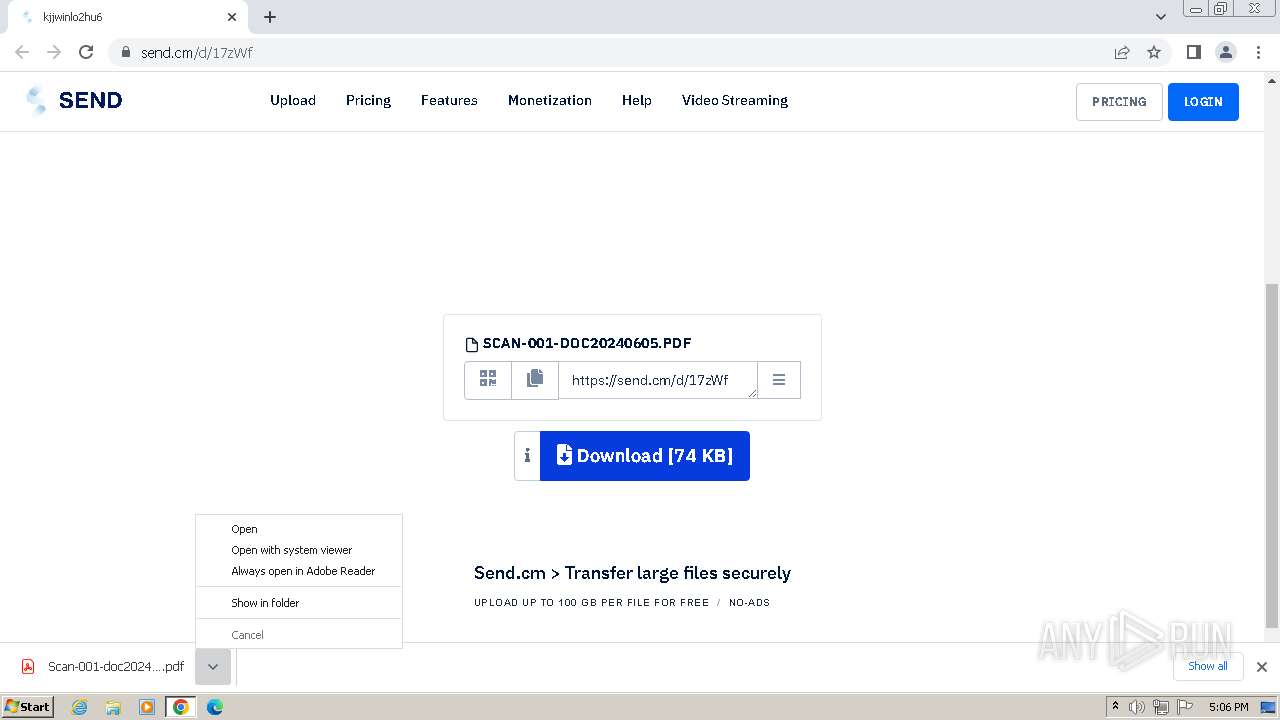The width and height of the screenshot is (1280, 720).
Task: Toggle the browser side panel
Action: [x=1193, y=52]
